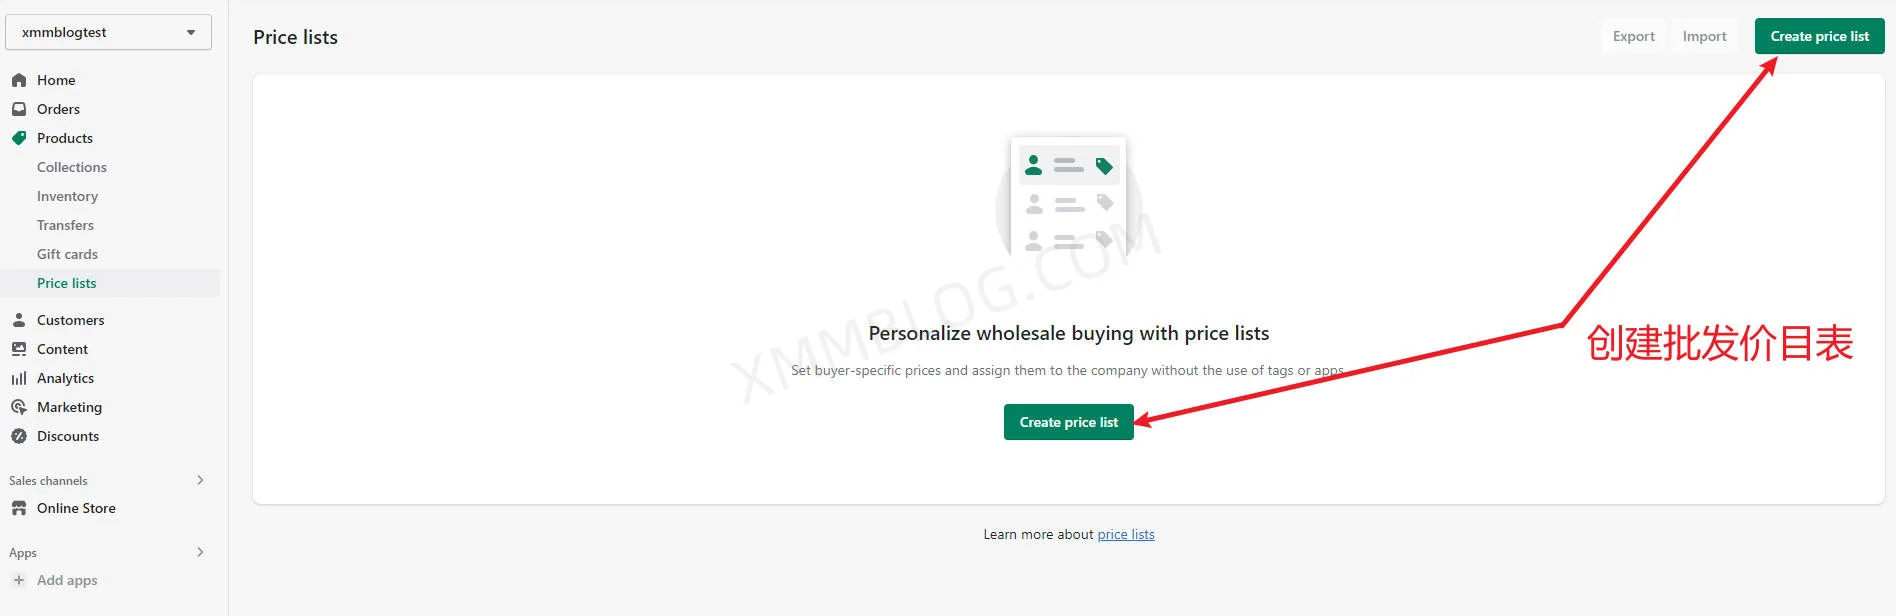Screen dimensions: 1896x616
Task: Open the Customers section icon
Action: coord(19,319)
